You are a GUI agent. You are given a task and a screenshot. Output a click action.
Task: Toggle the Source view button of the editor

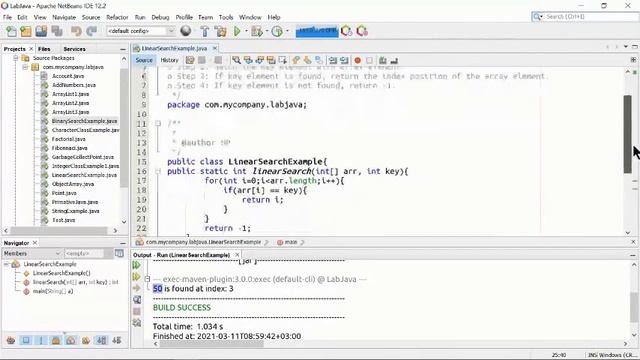144,60
